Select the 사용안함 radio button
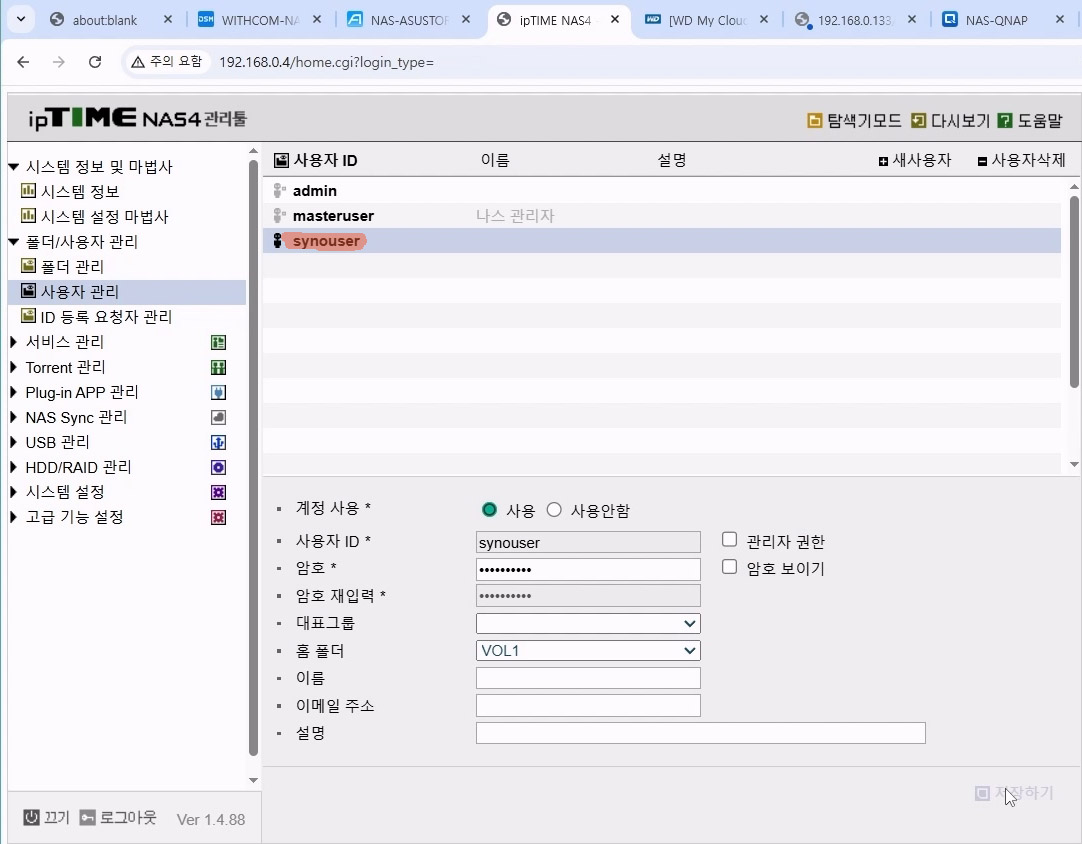 coord(555,510)
